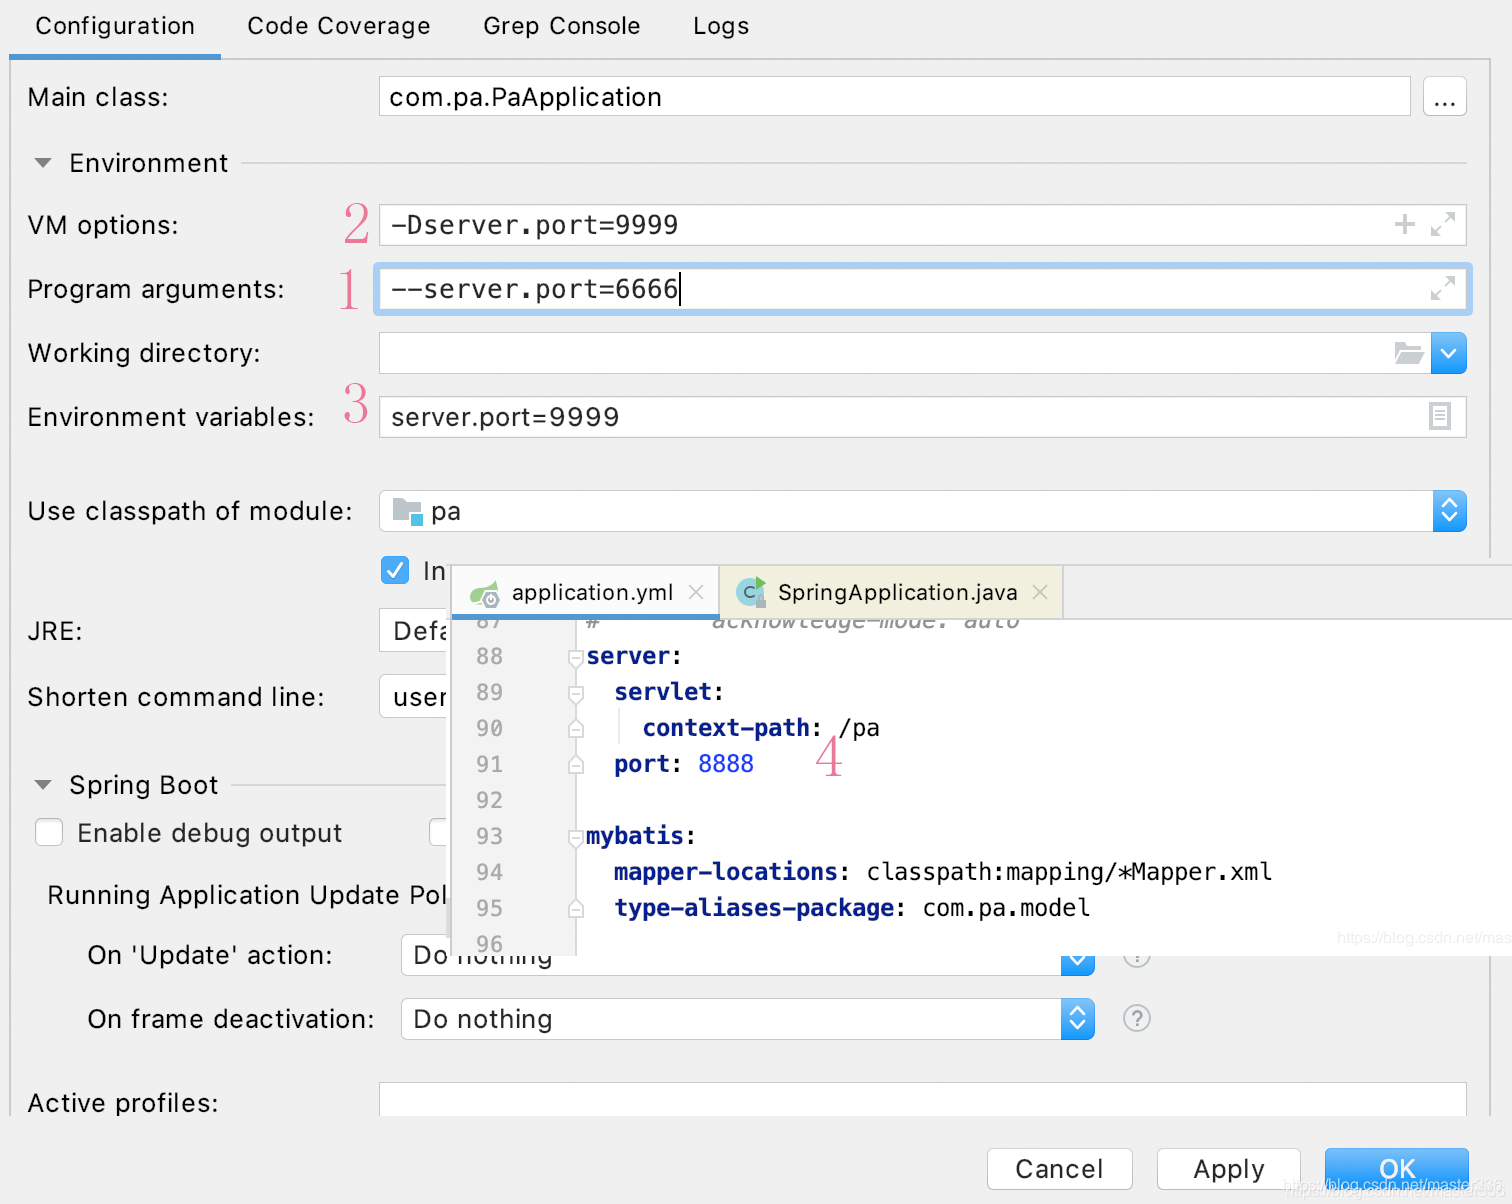This screenshot has width=1512, height=1204.
Task: Toggle the Enable debug output checkbox
Action: coord(49,832)
